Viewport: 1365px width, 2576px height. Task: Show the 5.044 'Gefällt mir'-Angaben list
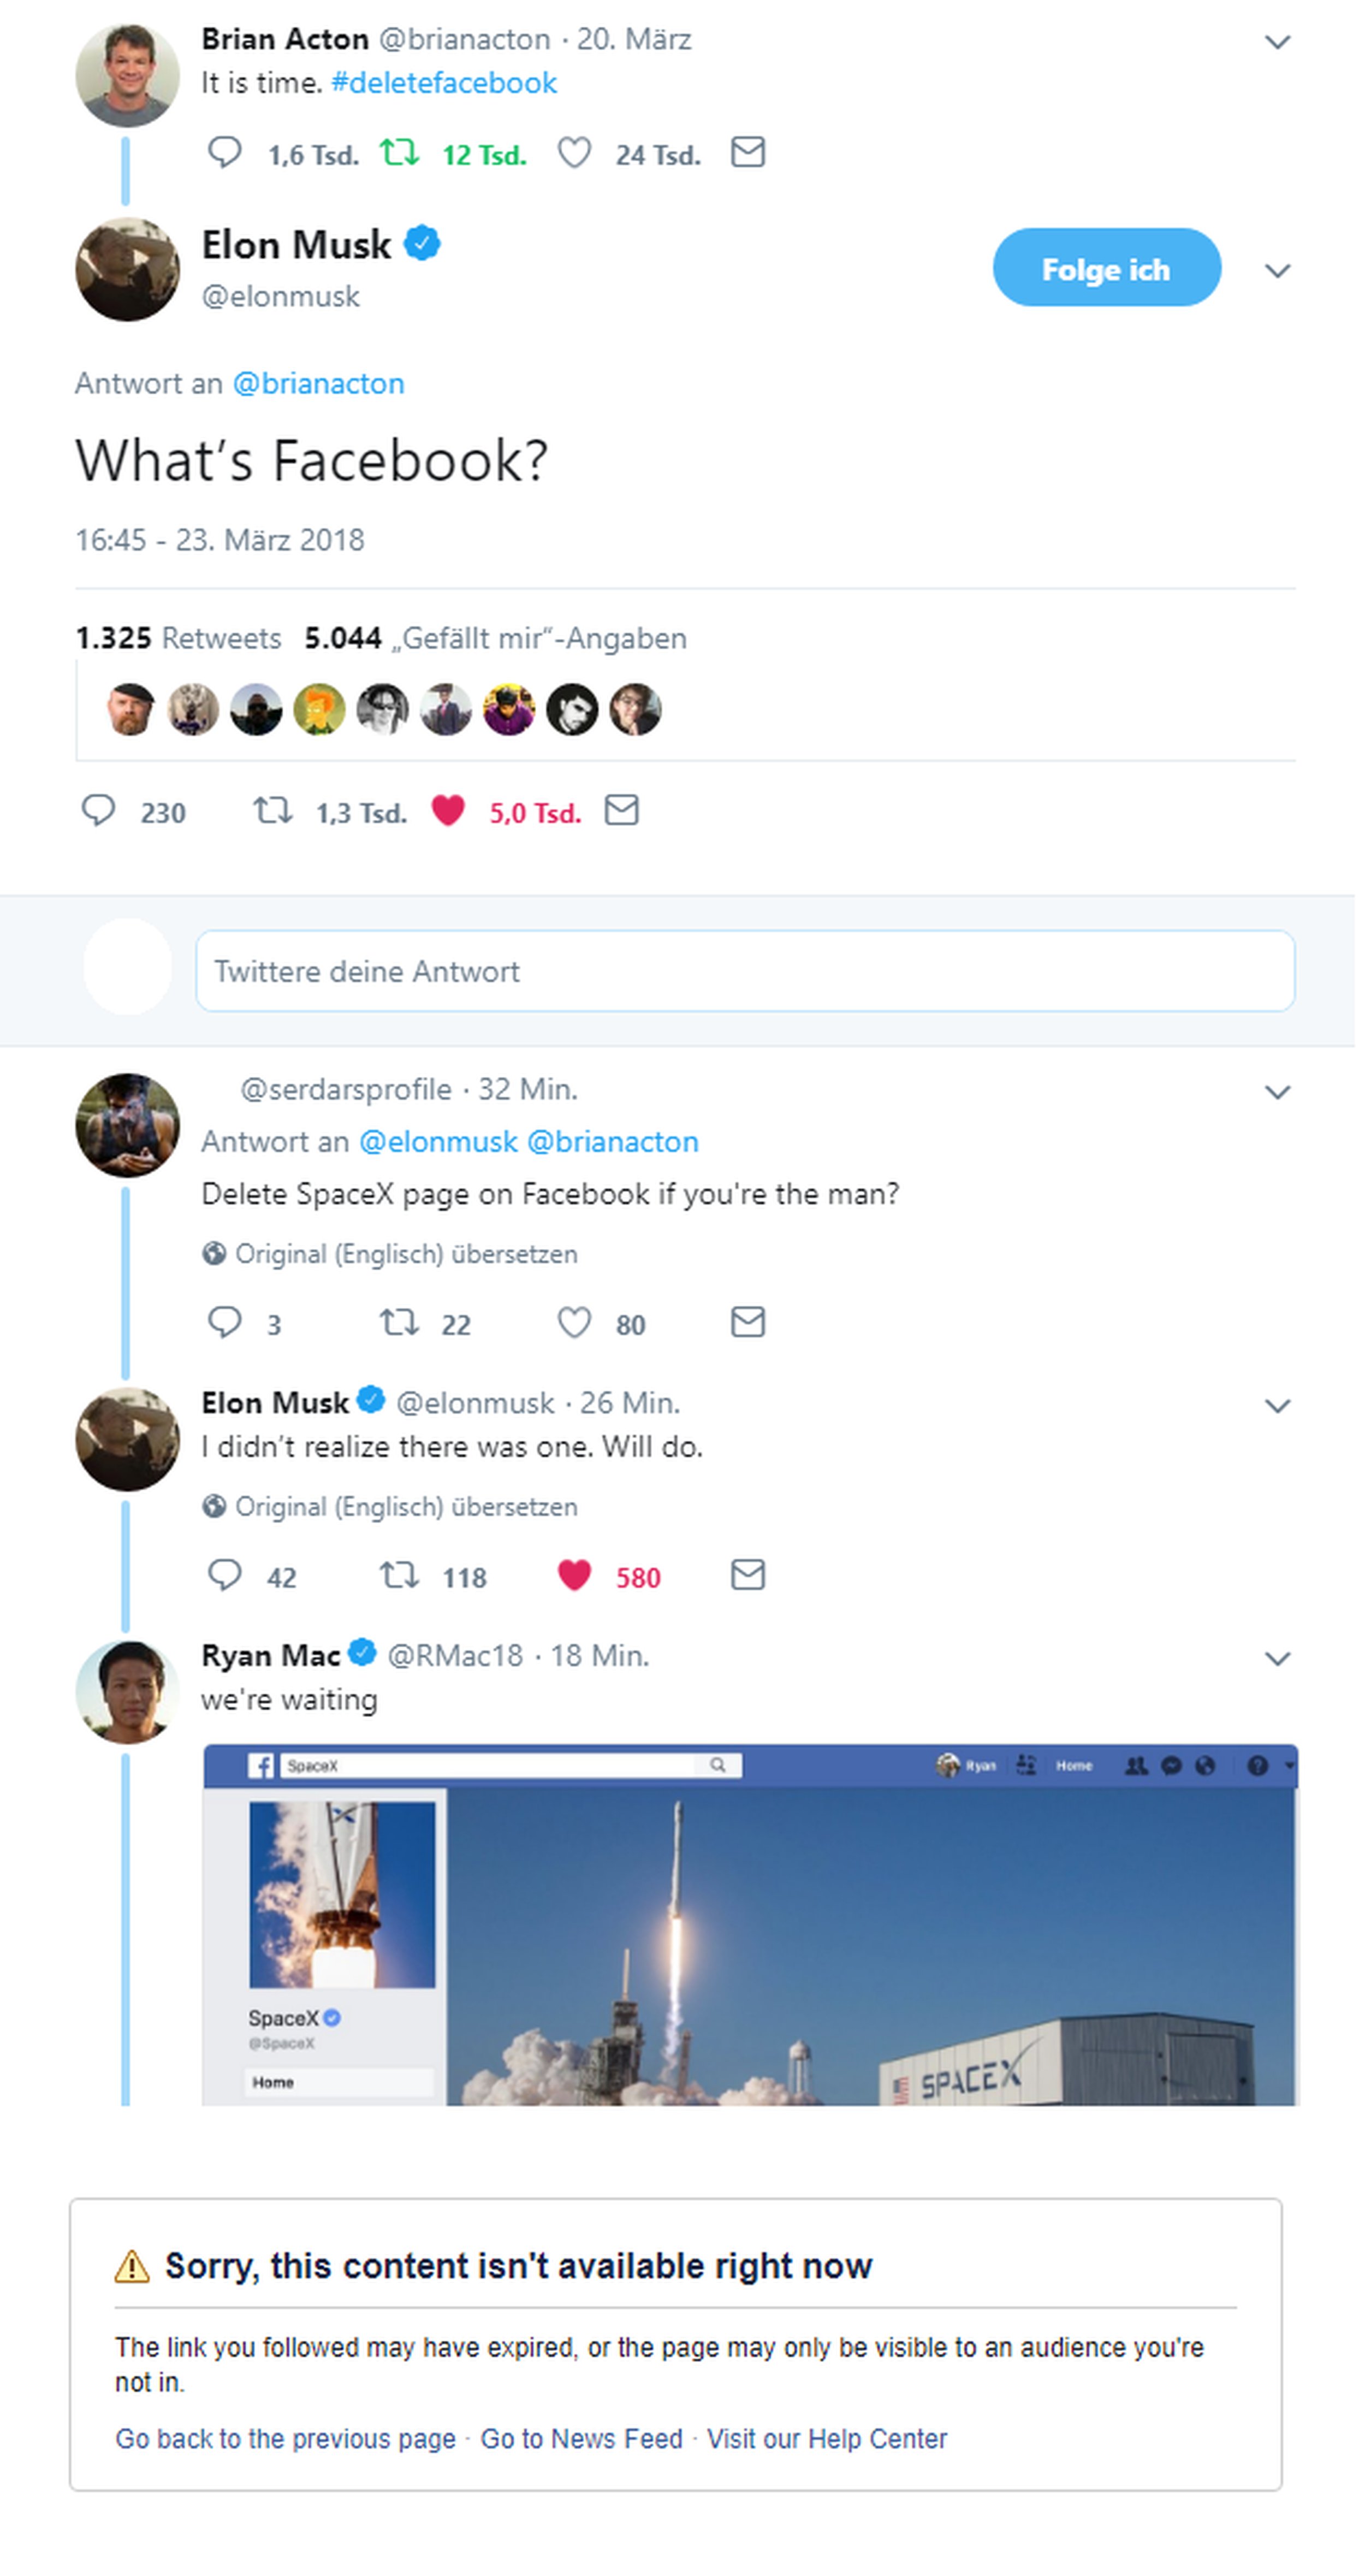coord(495,638)
